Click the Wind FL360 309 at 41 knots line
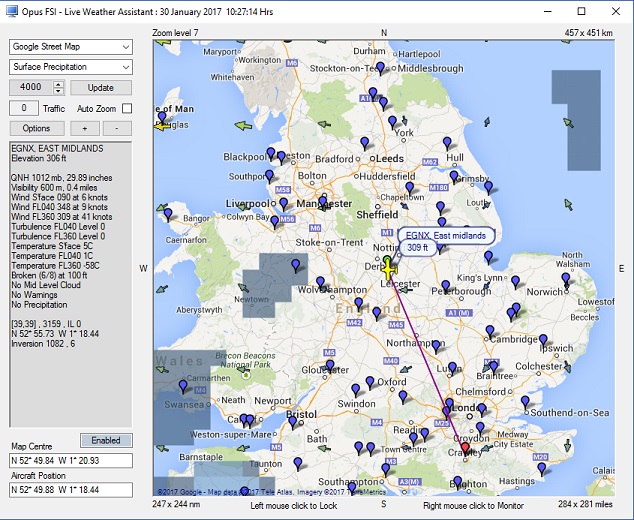634x520 pixels. click(x=62, y=217)
